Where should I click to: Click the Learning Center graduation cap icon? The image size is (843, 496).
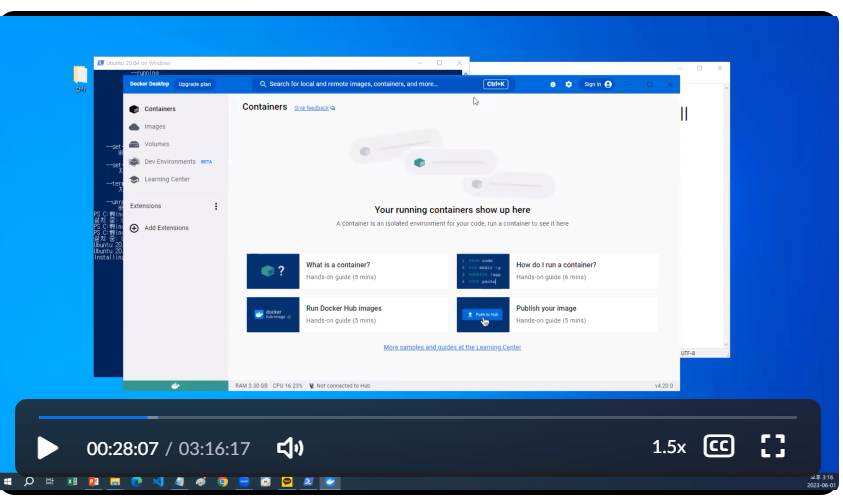click(x=134, y=179)
